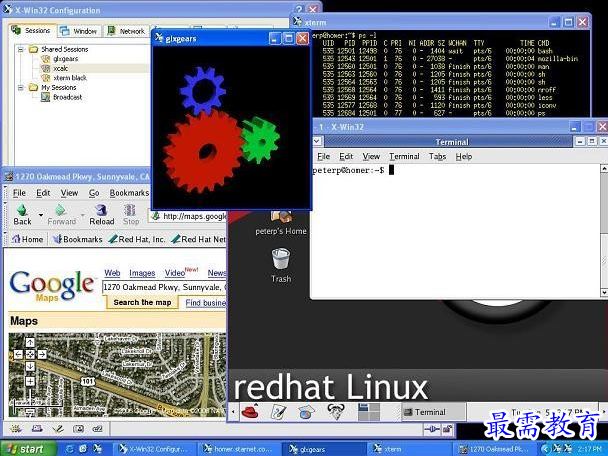
Task: Click the Forward browser button
Action: tap(61, 214)
